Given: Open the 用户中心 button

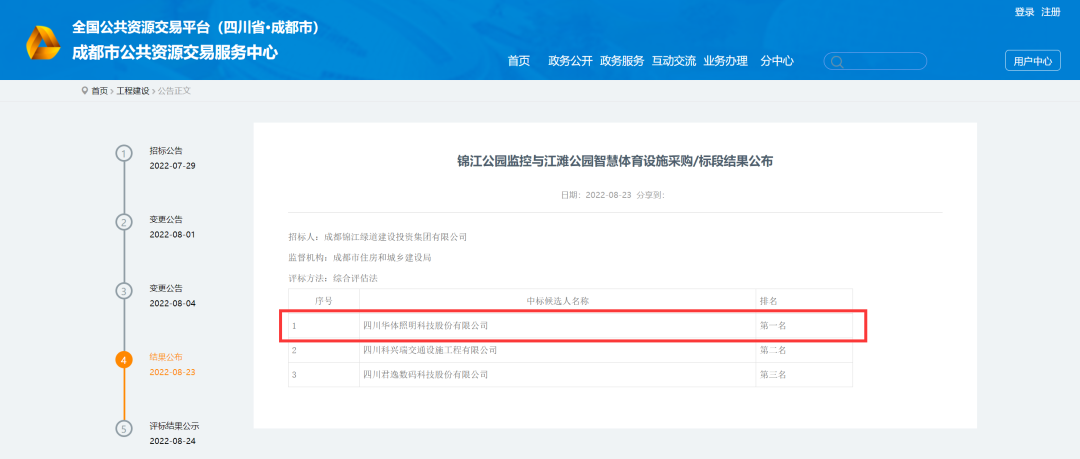Looking at the screenshot, I should tap(1032, 61).
